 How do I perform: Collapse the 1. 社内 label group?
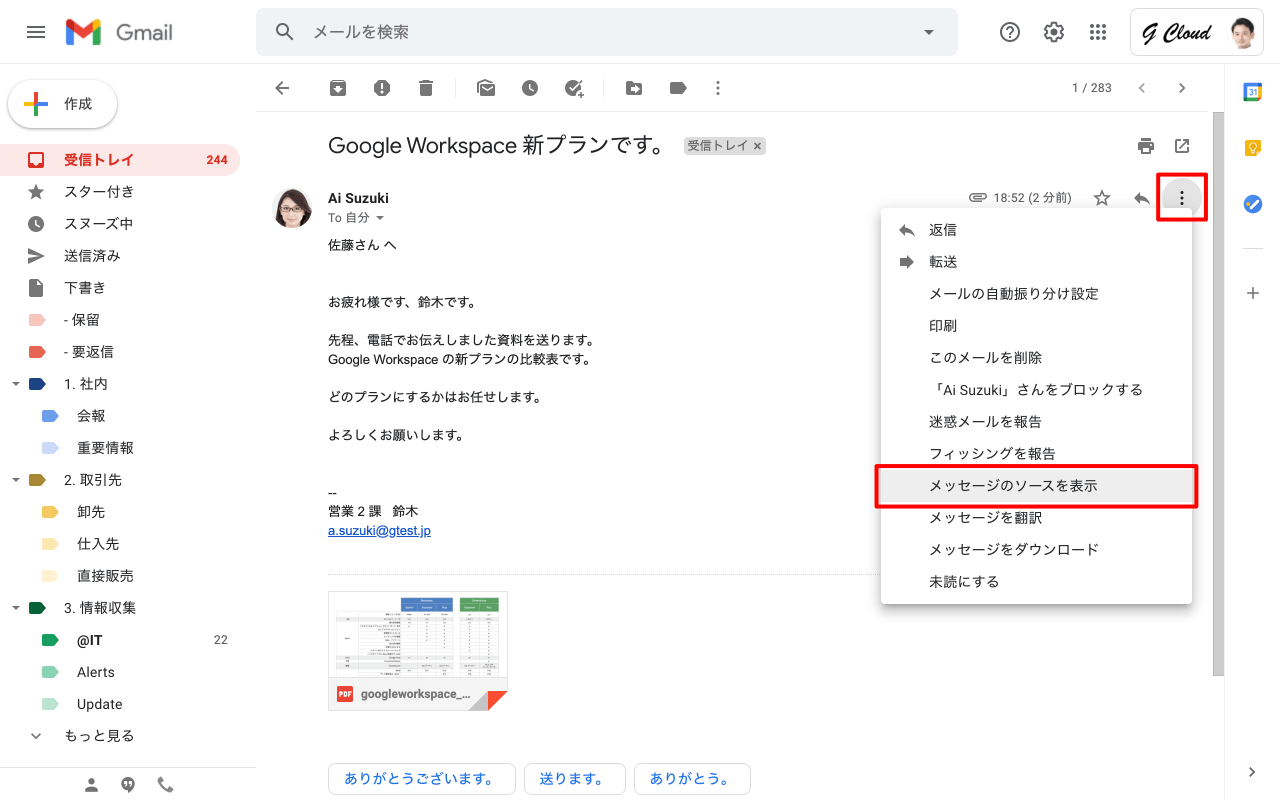click(x=15, y=384)
